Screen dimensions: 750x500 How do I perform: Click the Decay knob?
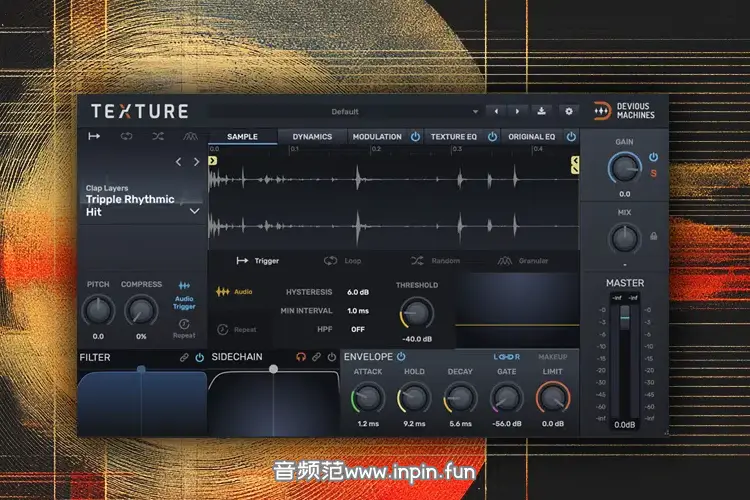point(460,398)
